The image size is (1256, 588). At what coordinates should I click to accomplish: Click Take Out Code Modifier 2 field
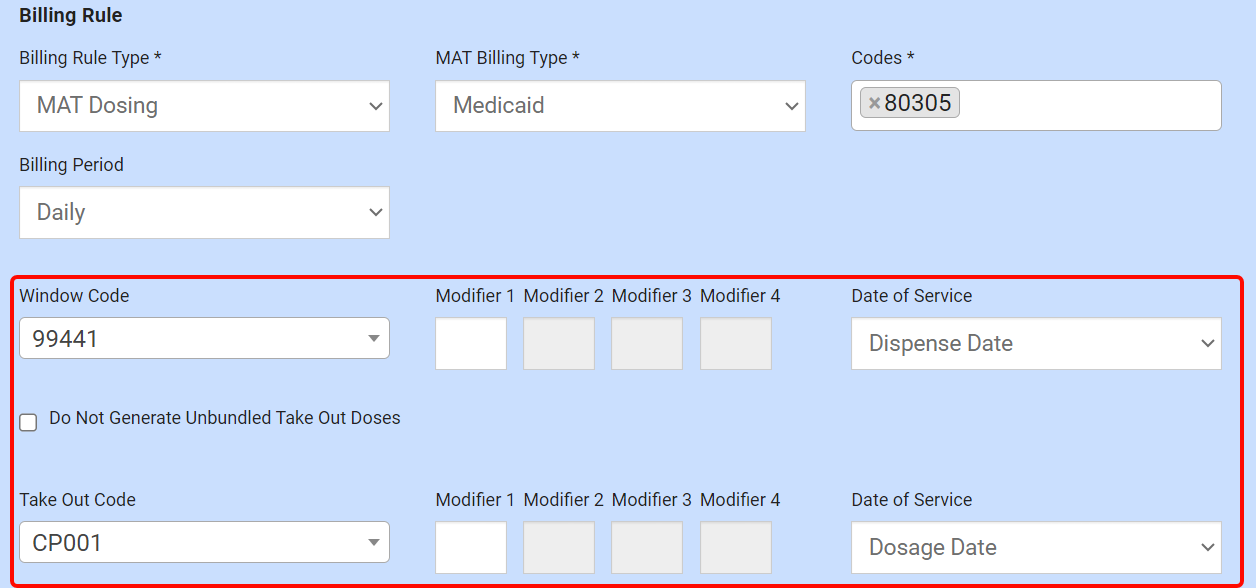pos(559,548)
